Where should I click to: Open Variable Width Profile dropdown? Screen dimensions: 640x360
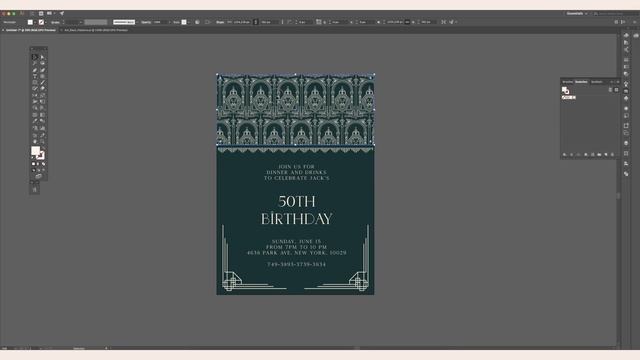pyautogui.click(x=96, y=22)
